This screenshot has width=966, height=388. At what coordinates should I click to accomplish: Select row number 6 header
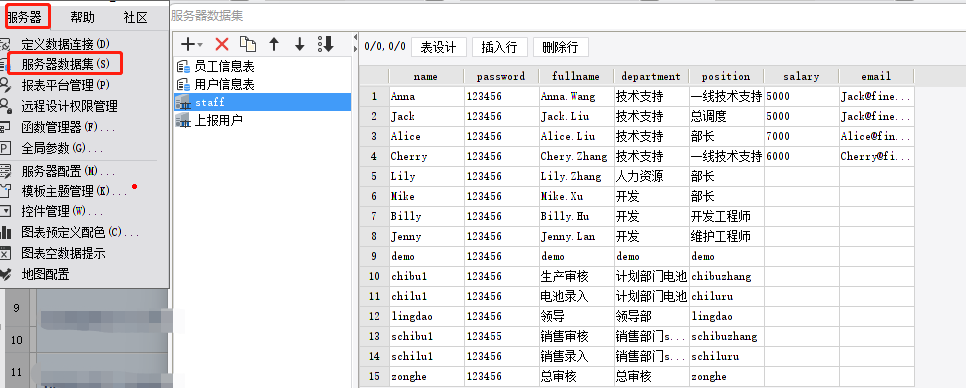click(374, 196)
